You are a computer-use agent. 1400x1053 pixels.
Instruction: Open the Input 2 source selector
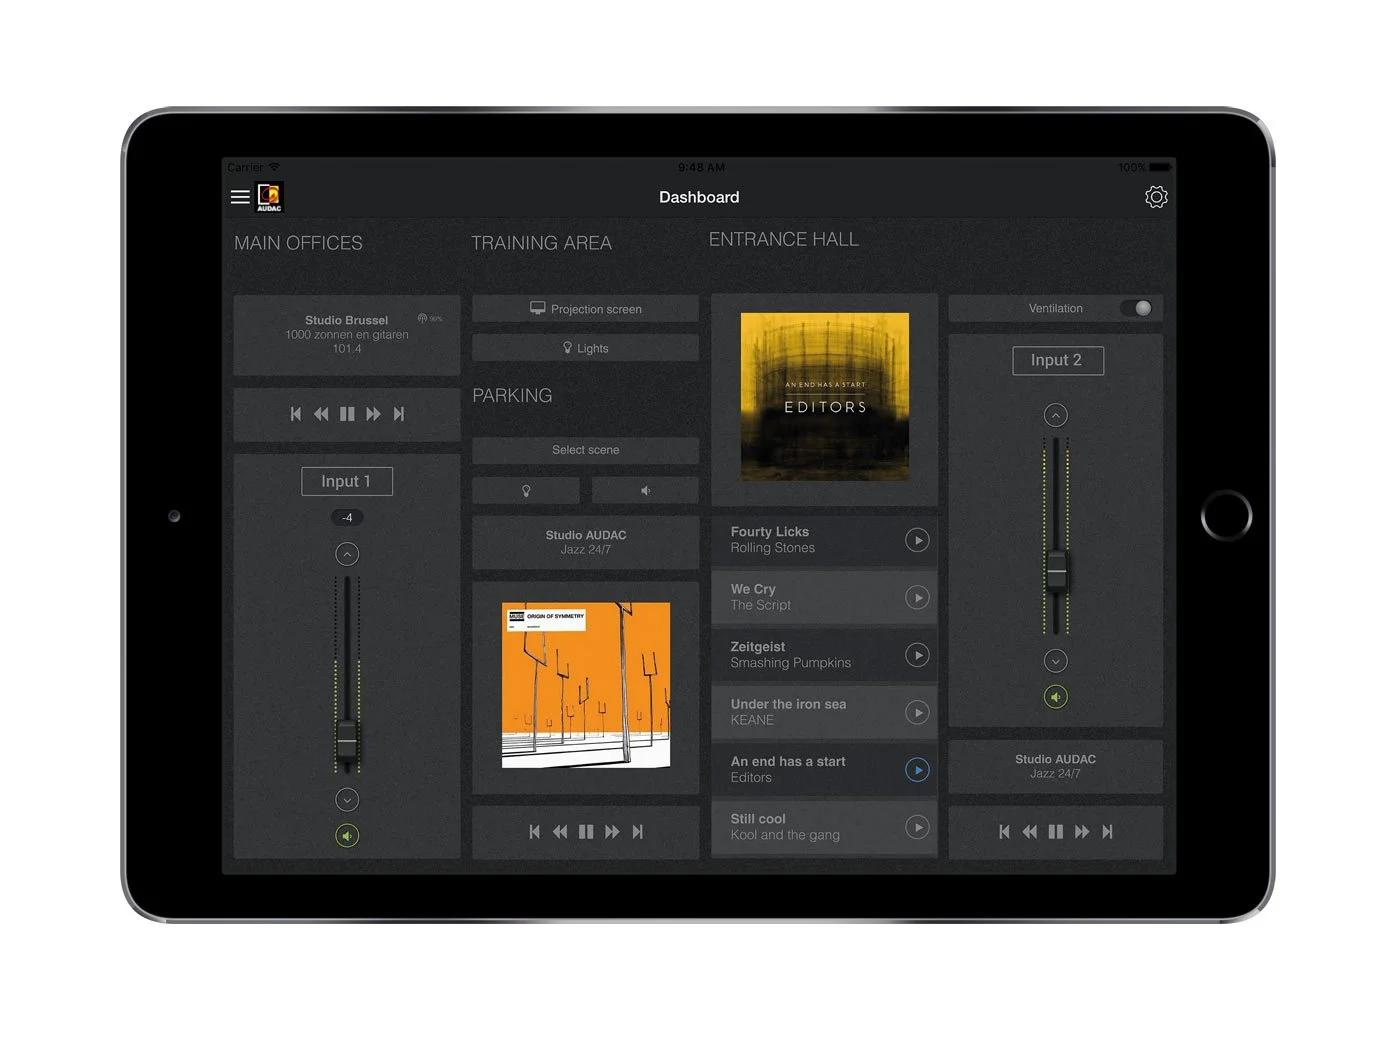point(1058,360)
